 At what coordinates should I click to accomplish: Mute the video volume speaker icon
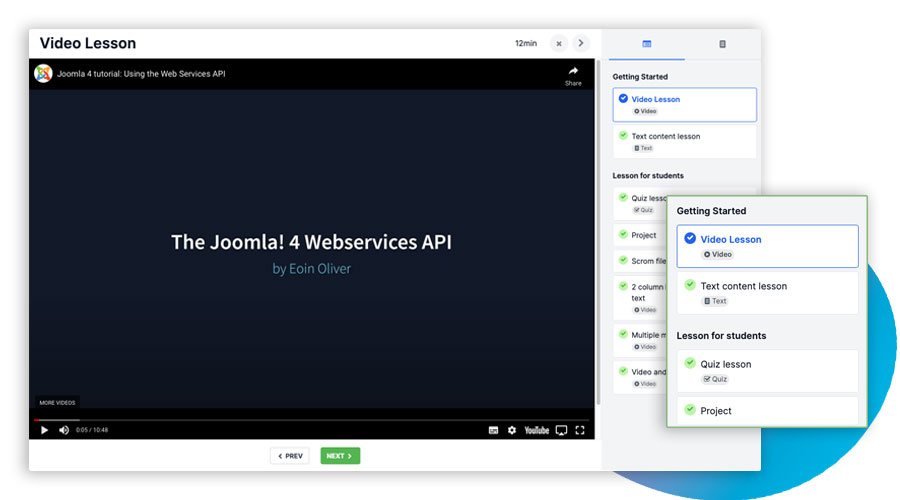click(64, 430)
